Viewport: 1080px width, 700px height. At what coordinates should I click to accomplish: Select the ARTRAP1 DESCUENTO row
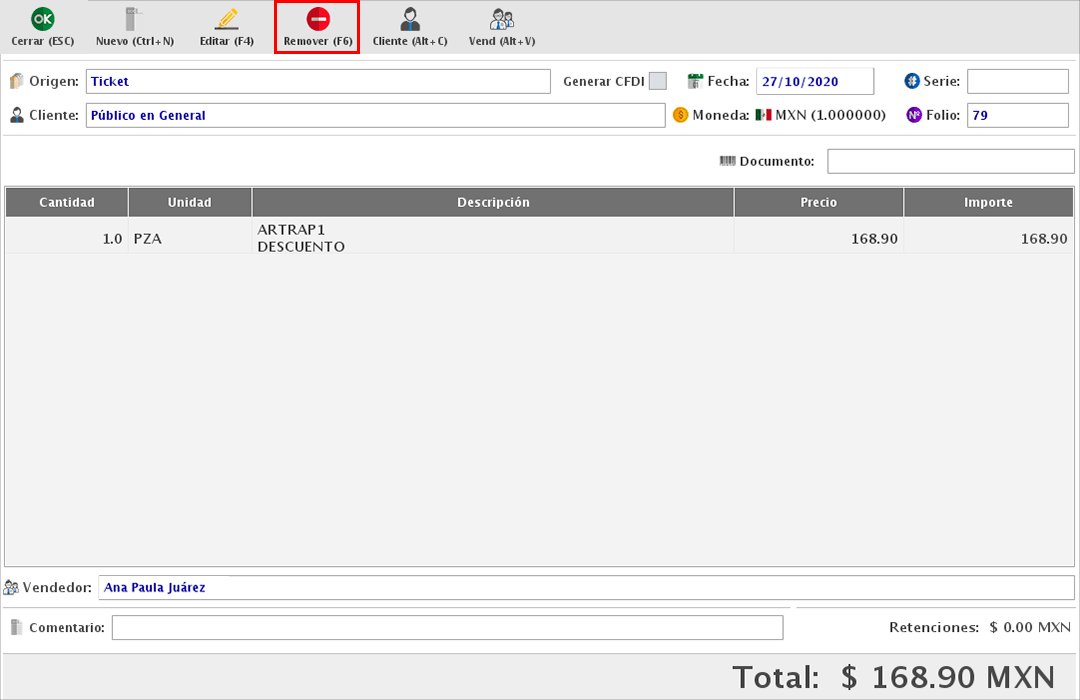tap(492, 238)
